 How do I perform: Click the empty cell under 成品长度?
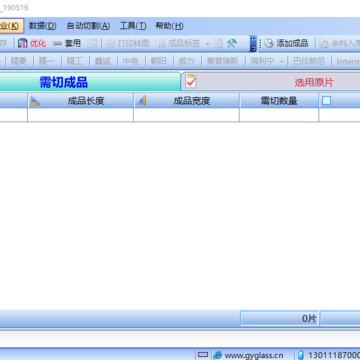80,115
